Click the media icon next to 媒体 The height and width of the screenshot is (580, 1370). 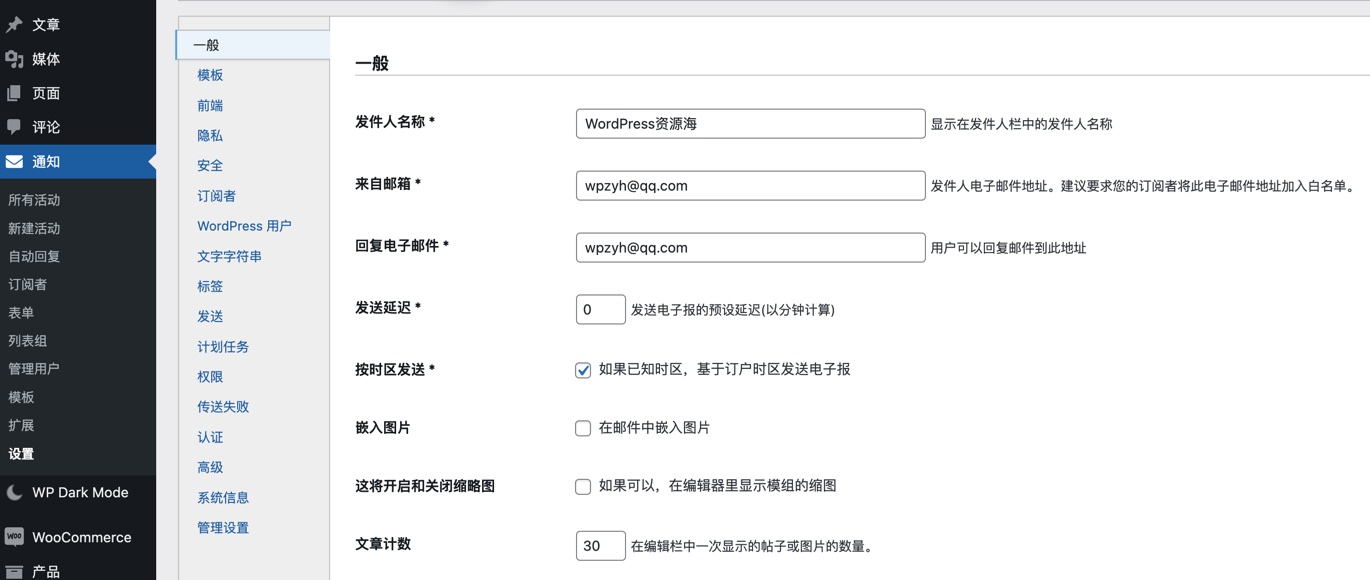pyautogui.click(x=14, y=59)
